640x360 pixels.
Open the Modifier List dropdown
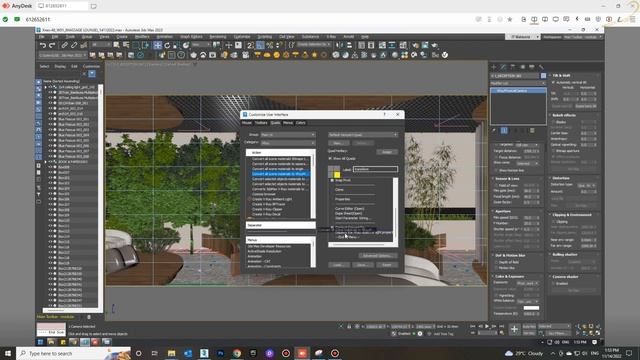518,83
